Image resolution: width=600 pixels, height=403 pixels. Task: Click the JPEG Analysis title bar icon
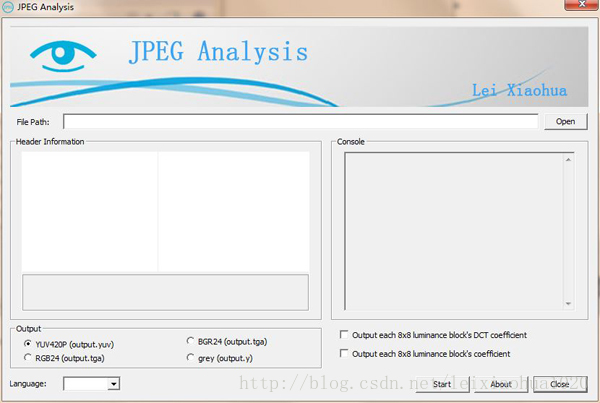8,7
